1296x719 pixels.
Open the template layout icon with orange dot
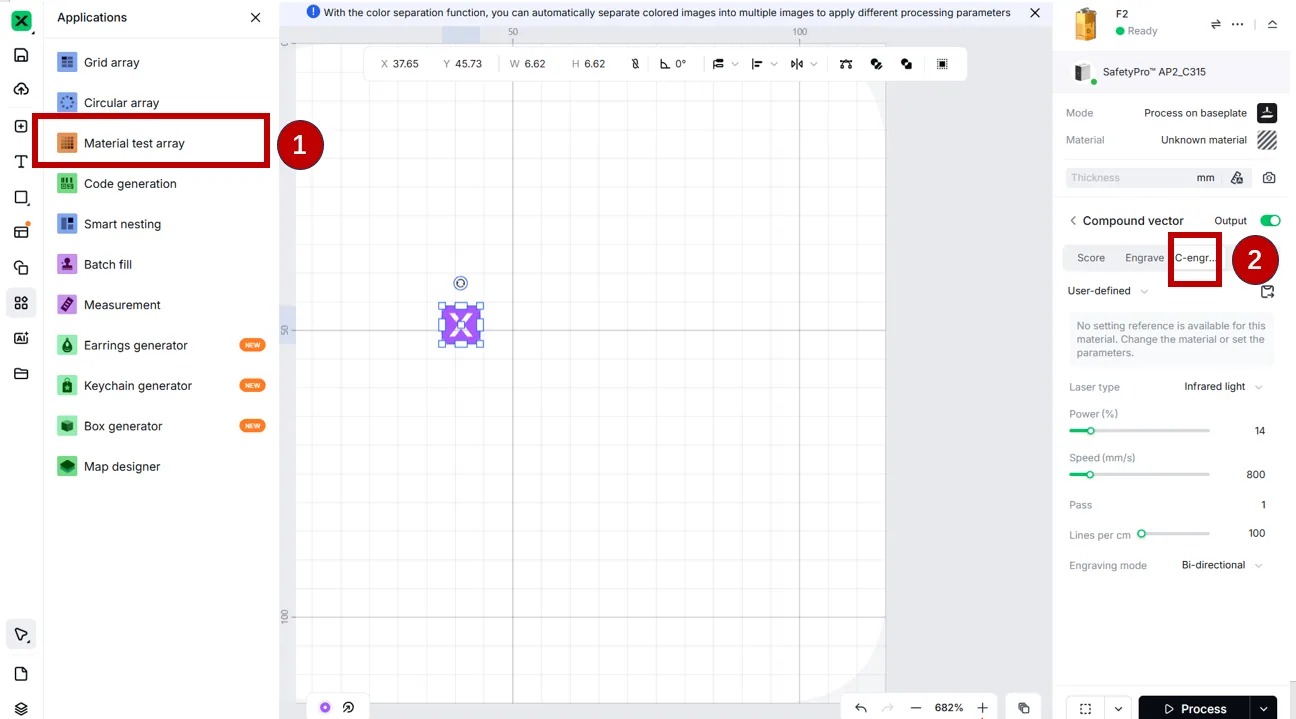click(x=21, y=231)
